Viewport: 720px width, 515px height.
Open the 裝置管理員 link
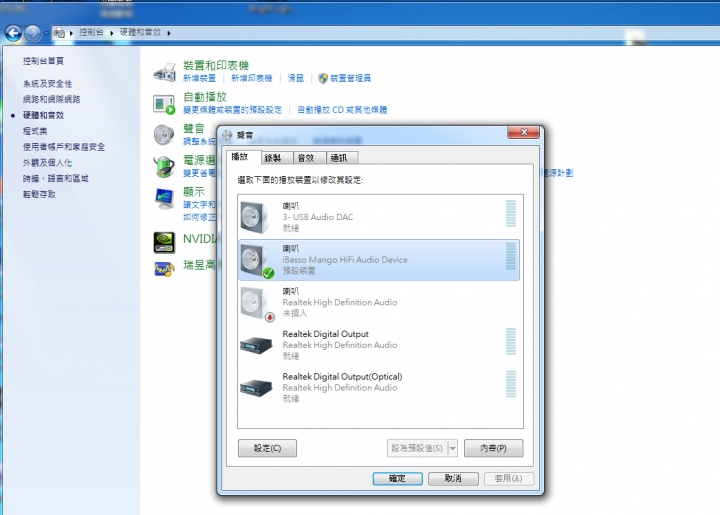click(x=350, y=78)
